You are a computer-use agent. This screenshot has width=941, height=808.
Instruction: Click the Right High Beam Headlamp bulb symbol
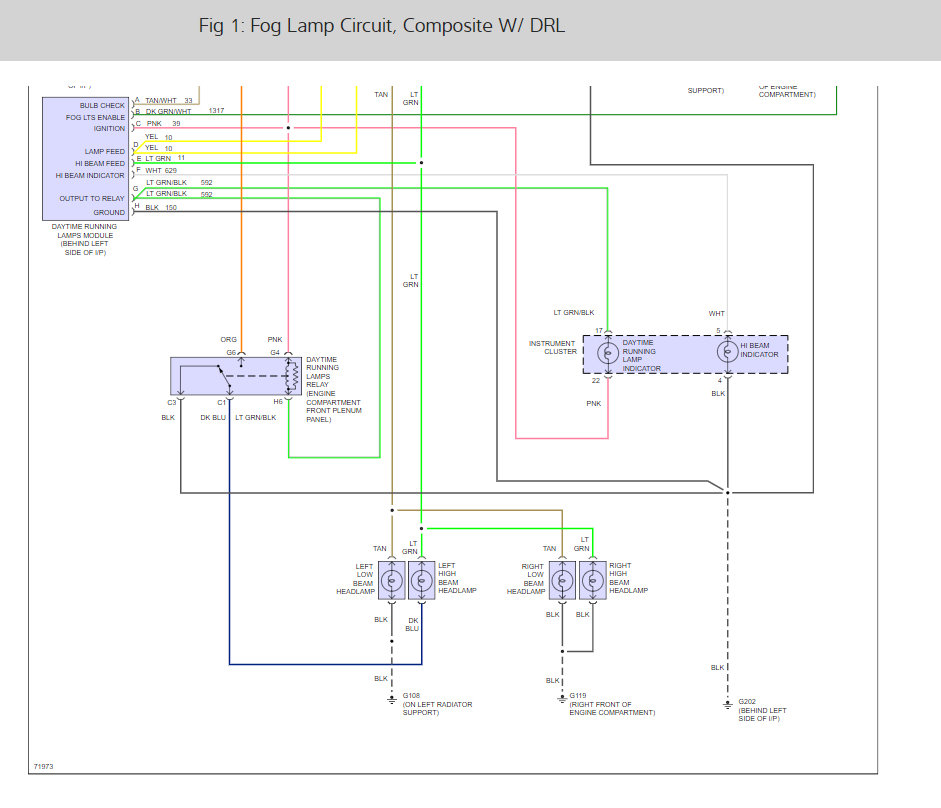coord(593,580)
